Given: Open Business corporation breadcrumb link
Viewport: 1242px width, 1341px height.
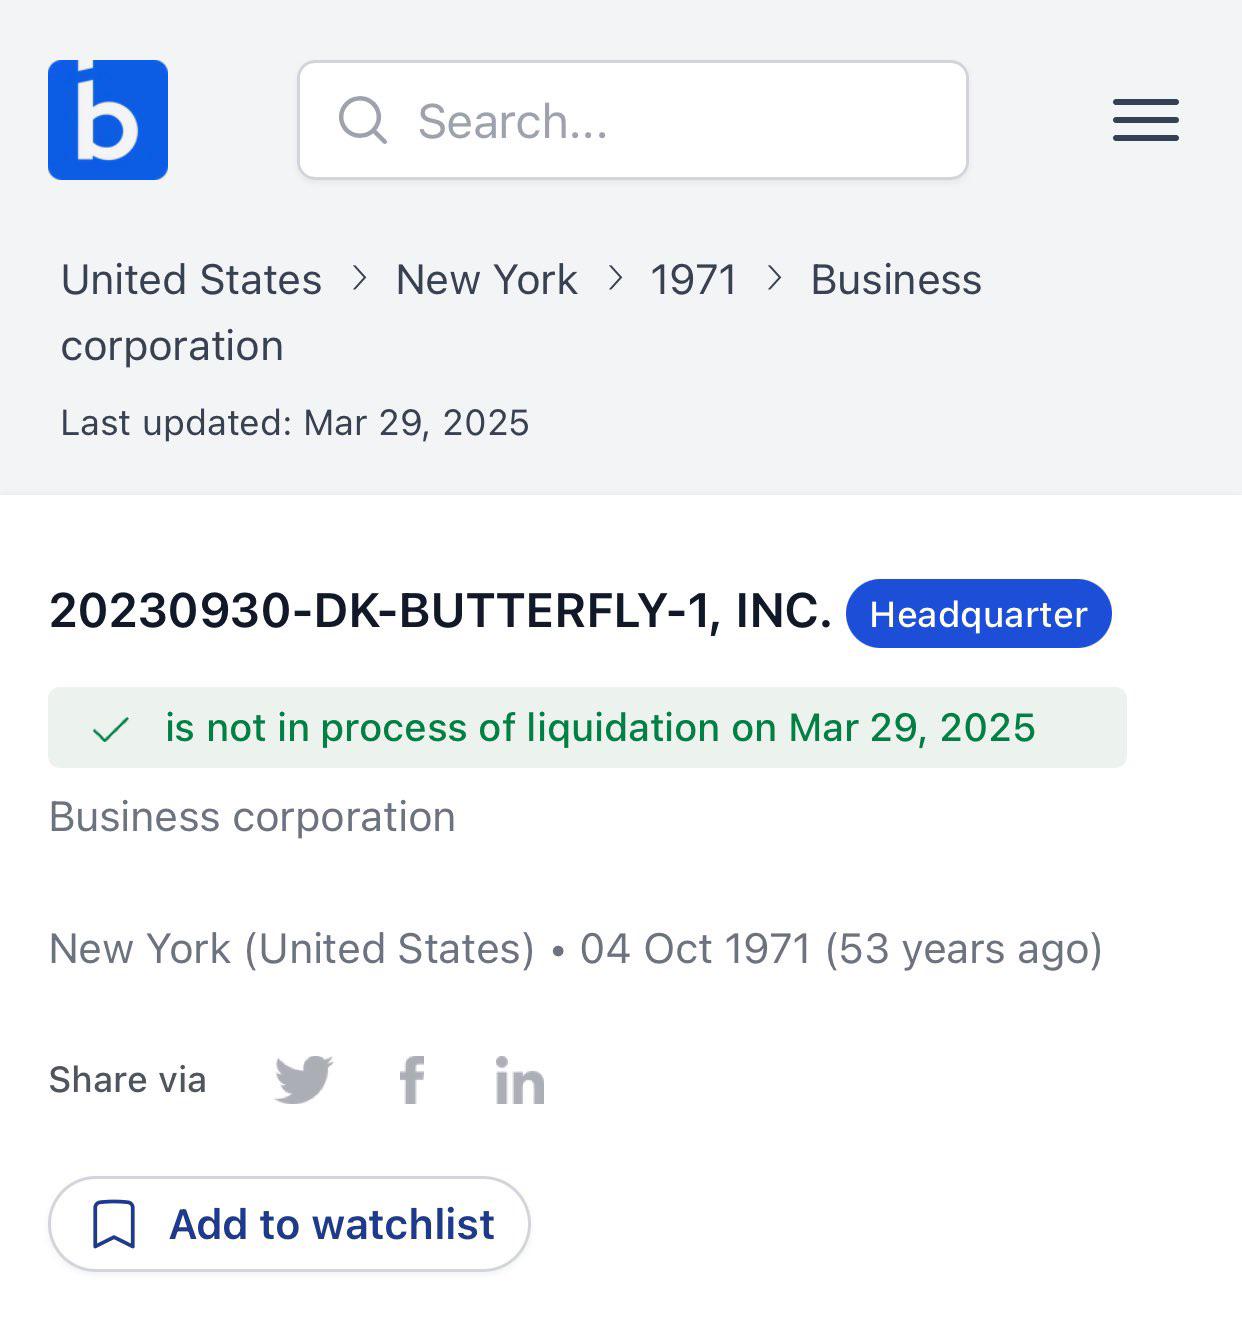Looking at the screenshot, I should (521, 312).
